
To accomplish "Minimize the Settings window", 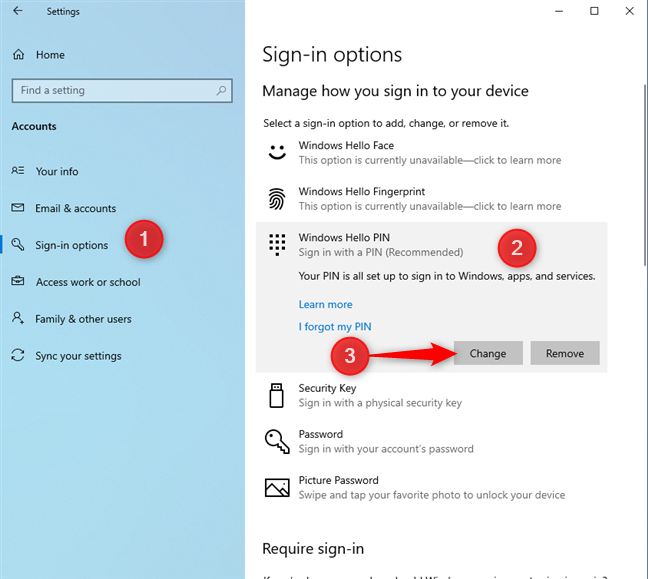I will pyautogui.click(x=559, y=11).
